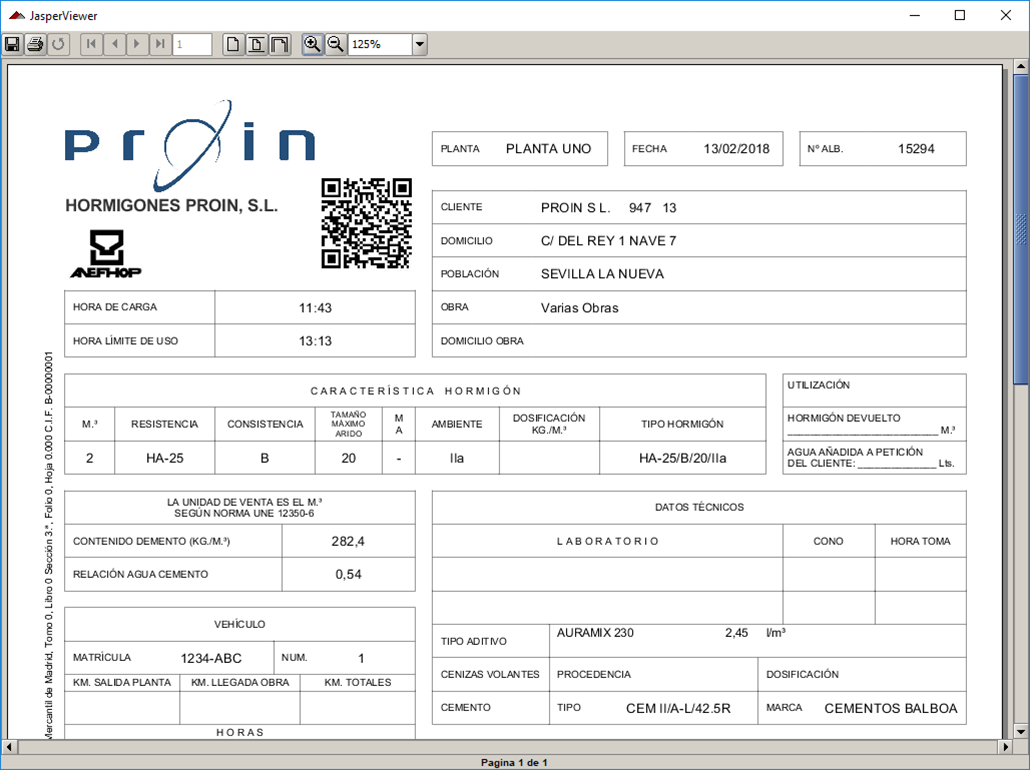This screenshot has height=770, width=1030.
Task: Click the resistance value HA-25
Action: click(x=164, y=459)
